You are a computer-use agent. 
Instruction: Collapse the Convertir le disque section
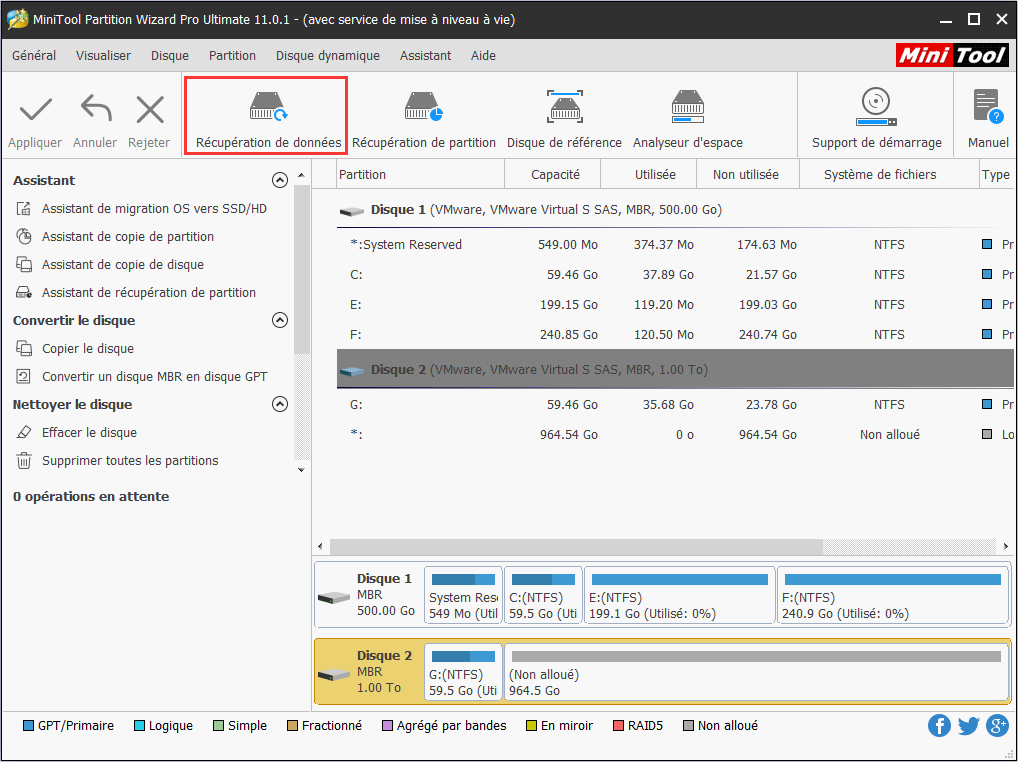coord(280,320)
